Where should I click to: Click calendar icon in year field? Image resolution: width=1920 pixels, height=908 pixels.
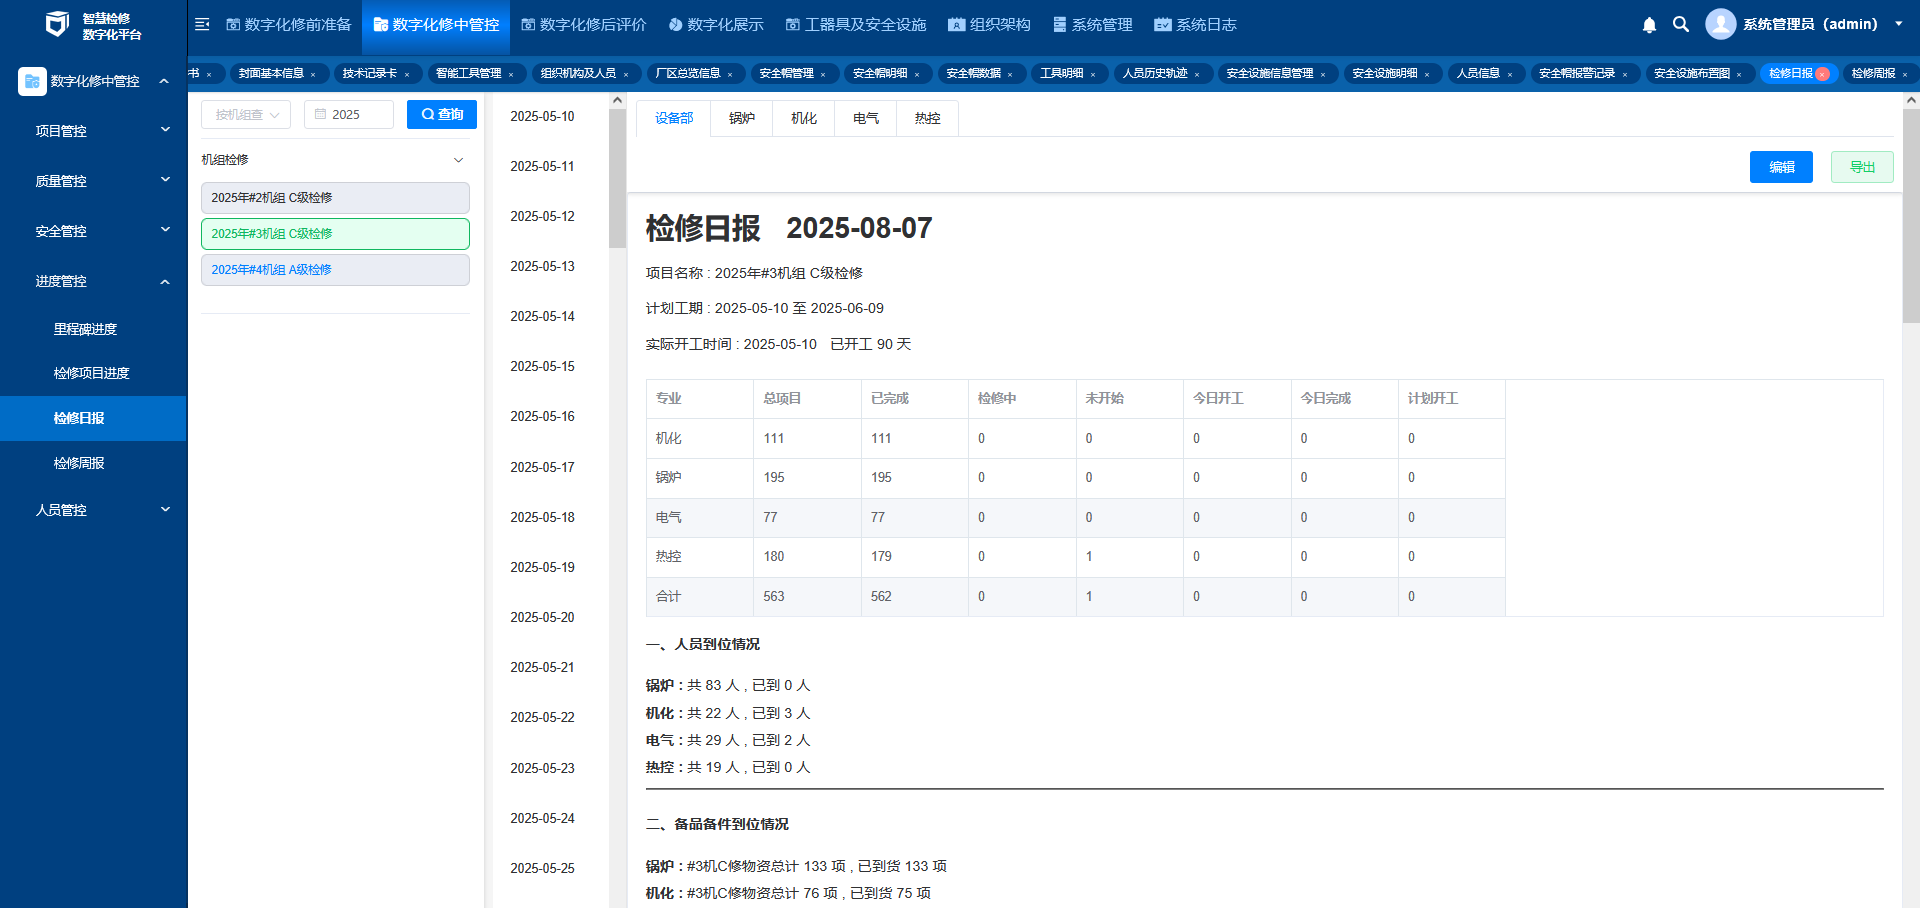[321, 115]
